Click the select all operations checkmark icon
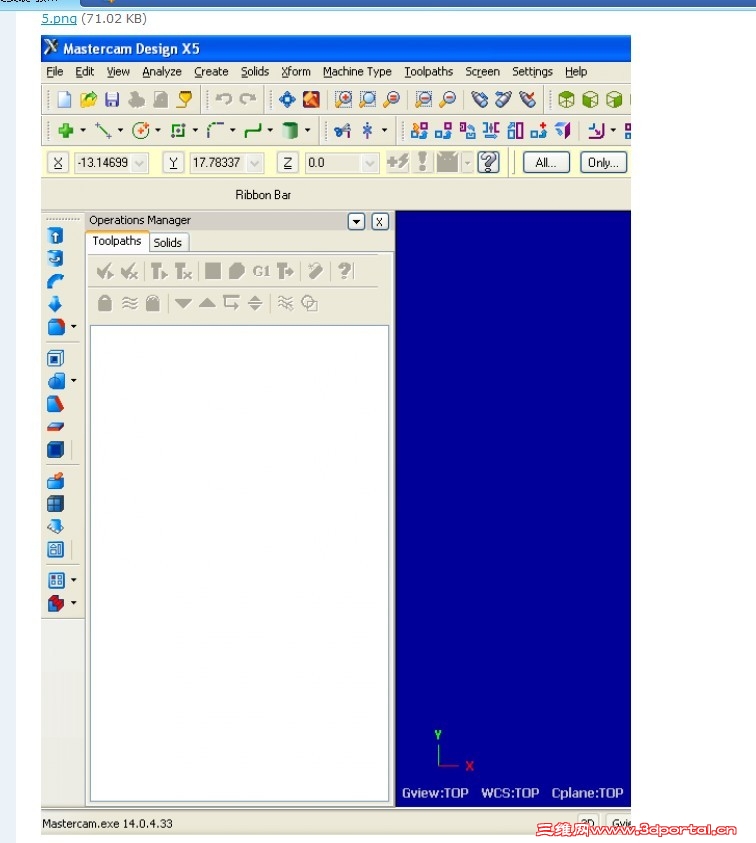Screen dimensions: 756x843 coord(104,271)
